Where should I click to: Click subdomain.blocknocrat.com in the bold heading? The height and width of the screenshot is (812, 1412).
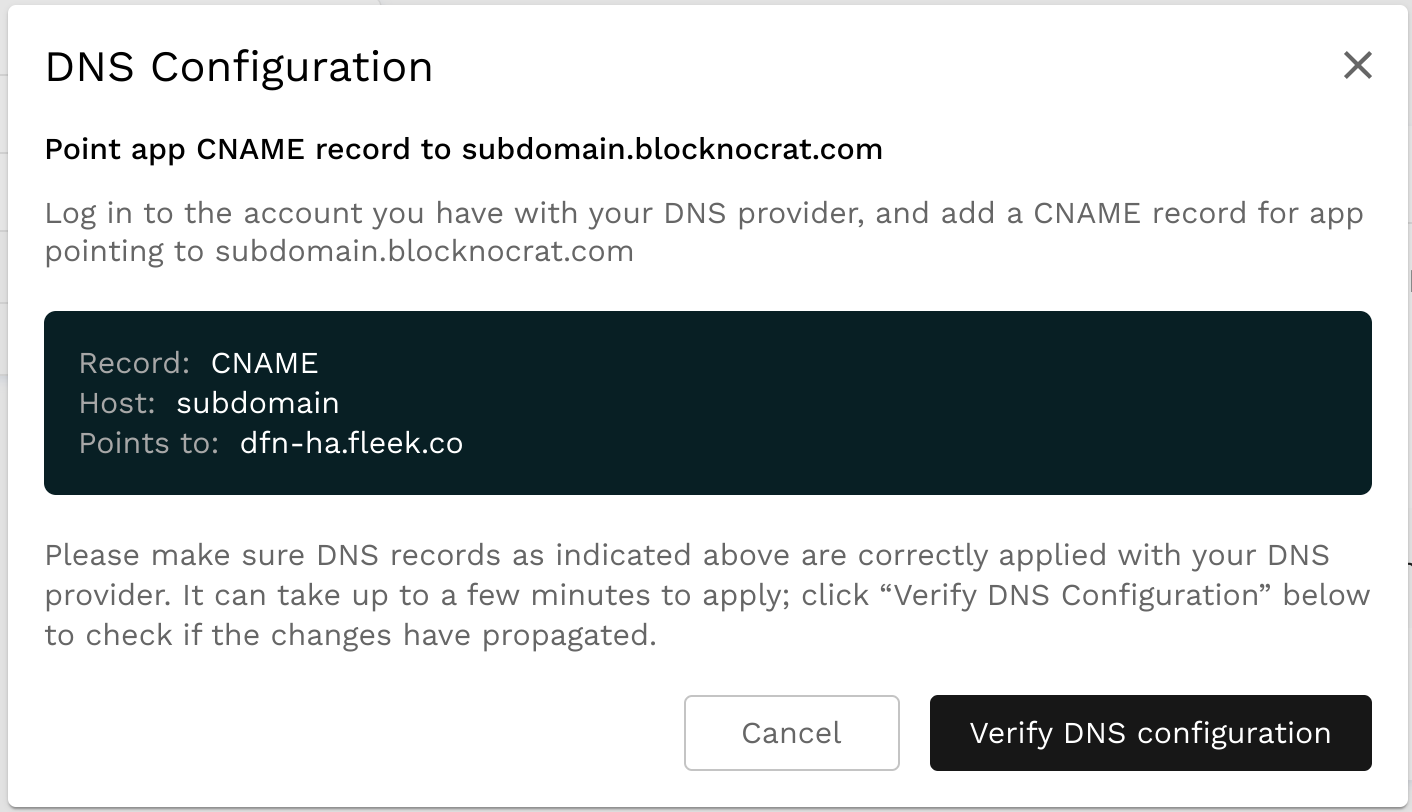(672, 150)
